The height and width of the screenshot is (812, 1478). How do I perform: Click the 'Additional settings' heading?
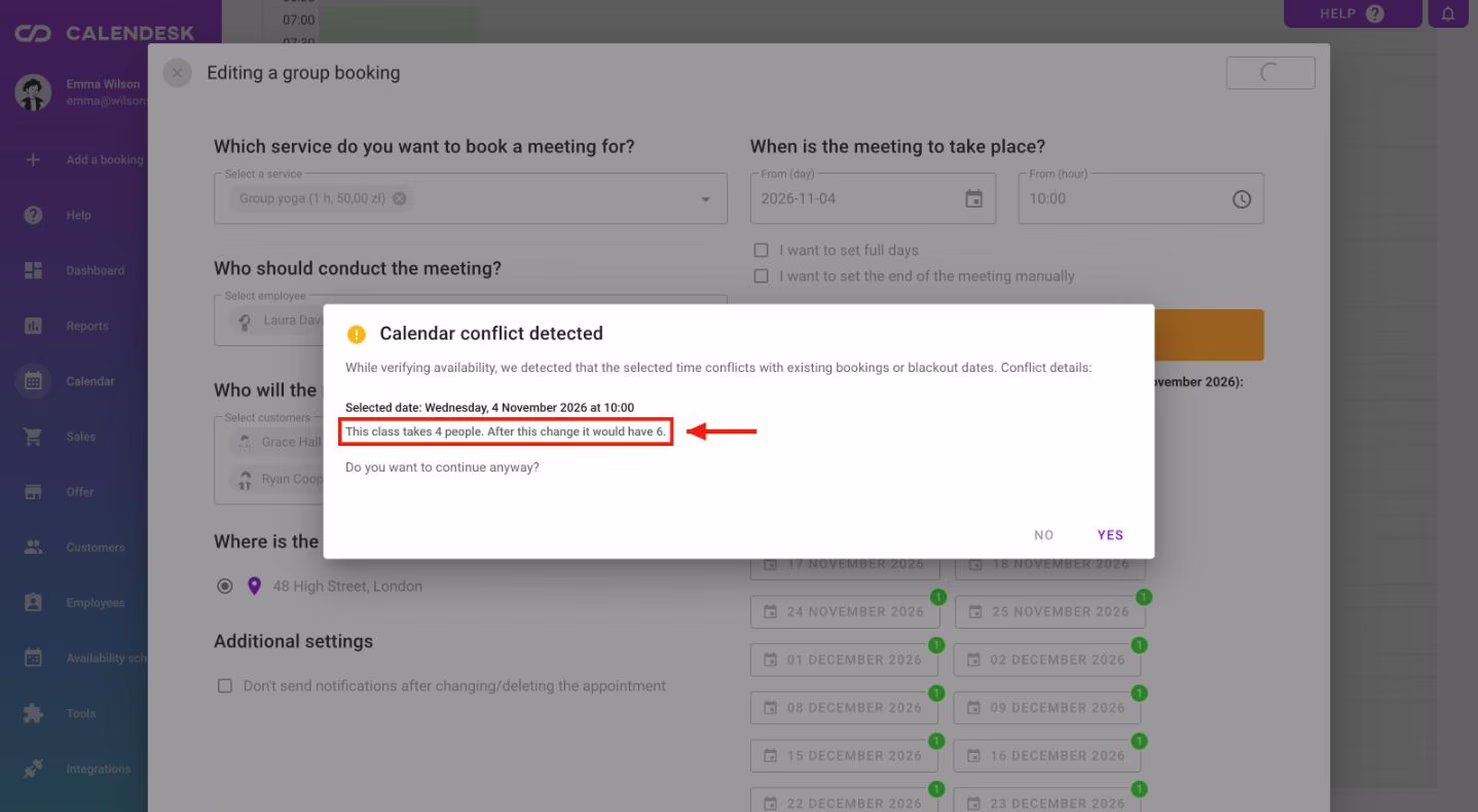(293, 641)
